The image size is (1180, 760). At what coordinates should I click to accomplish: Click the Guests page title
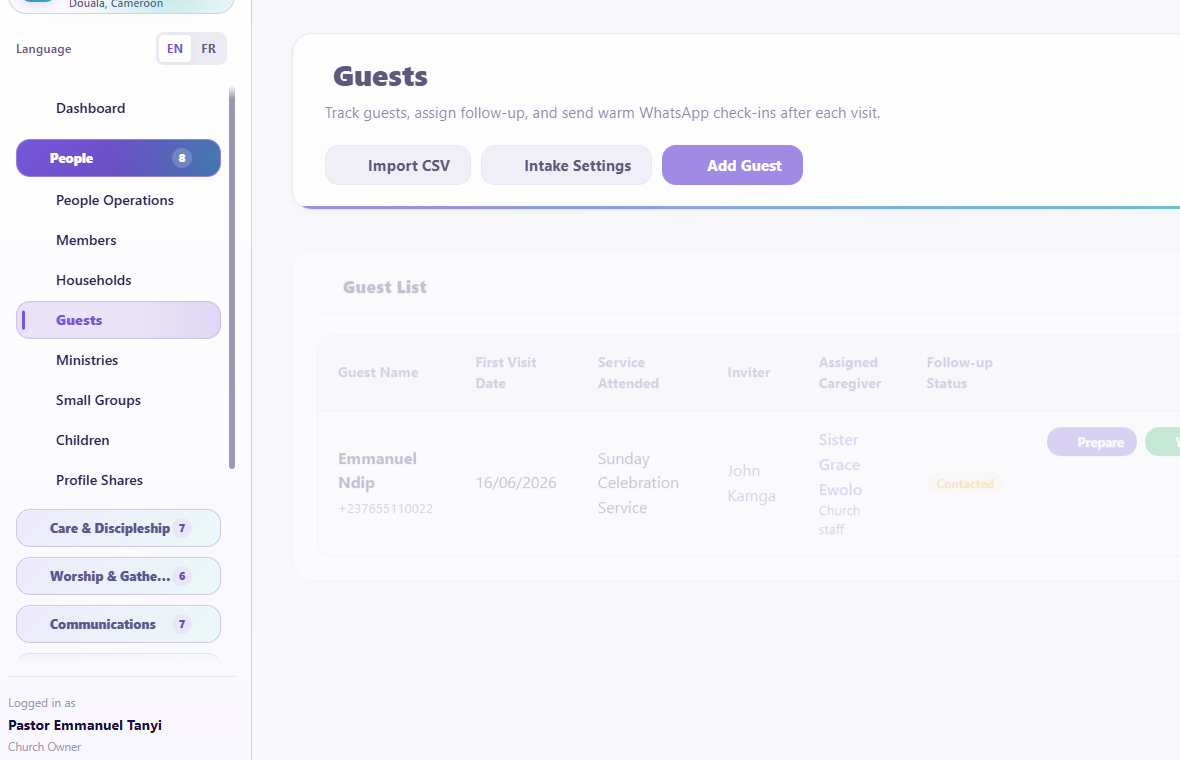tap(380, 76)
